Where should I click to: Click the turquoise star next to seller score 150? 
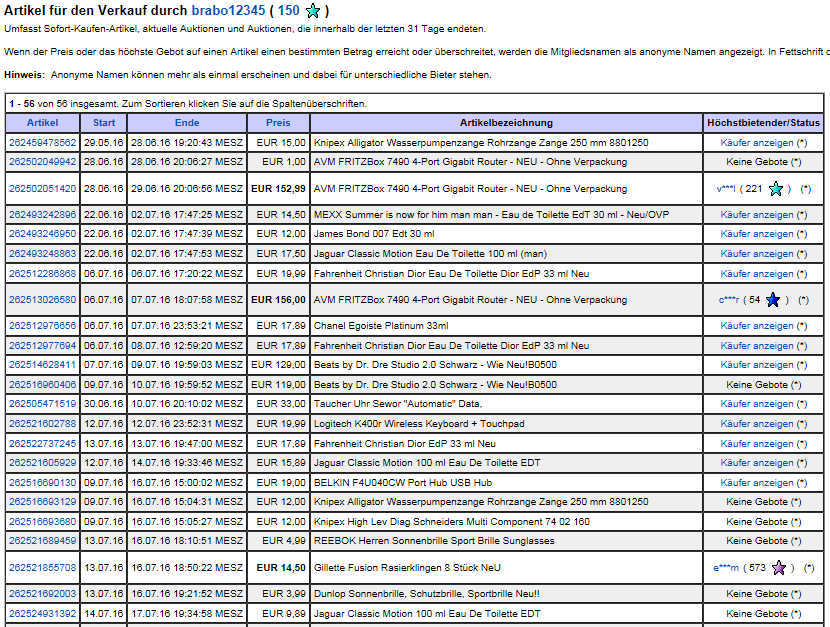point(313,11)
